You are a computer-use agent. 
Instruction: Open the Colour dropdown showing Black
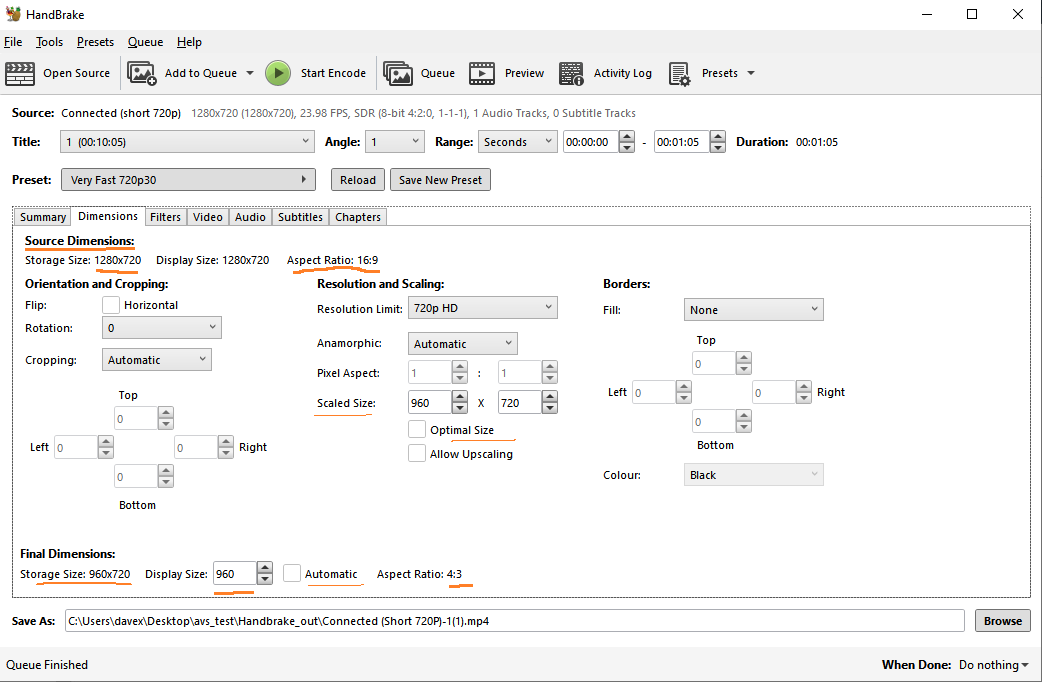pyautogui.click(x=754, y=475)
